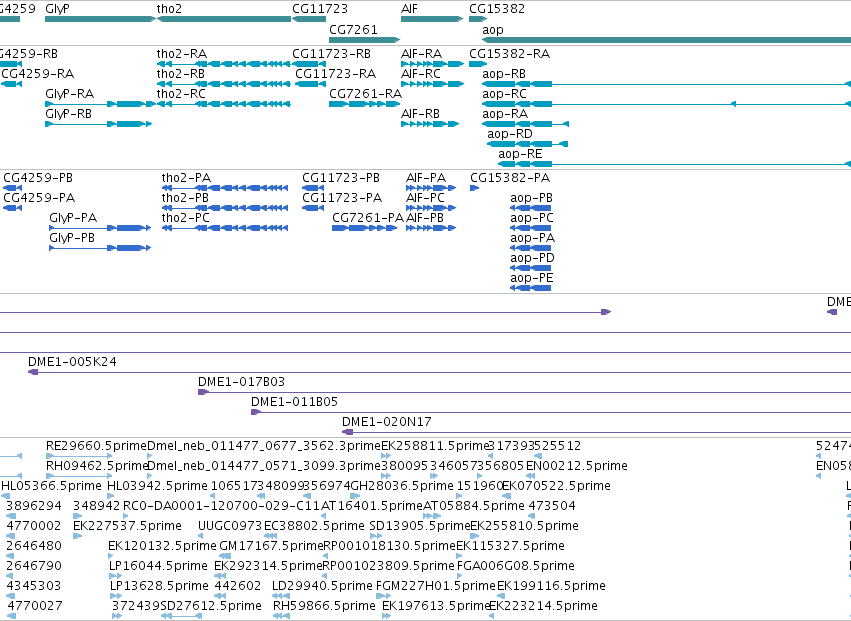Click the GlyP-RA transcript label

(x=69, y=94)
